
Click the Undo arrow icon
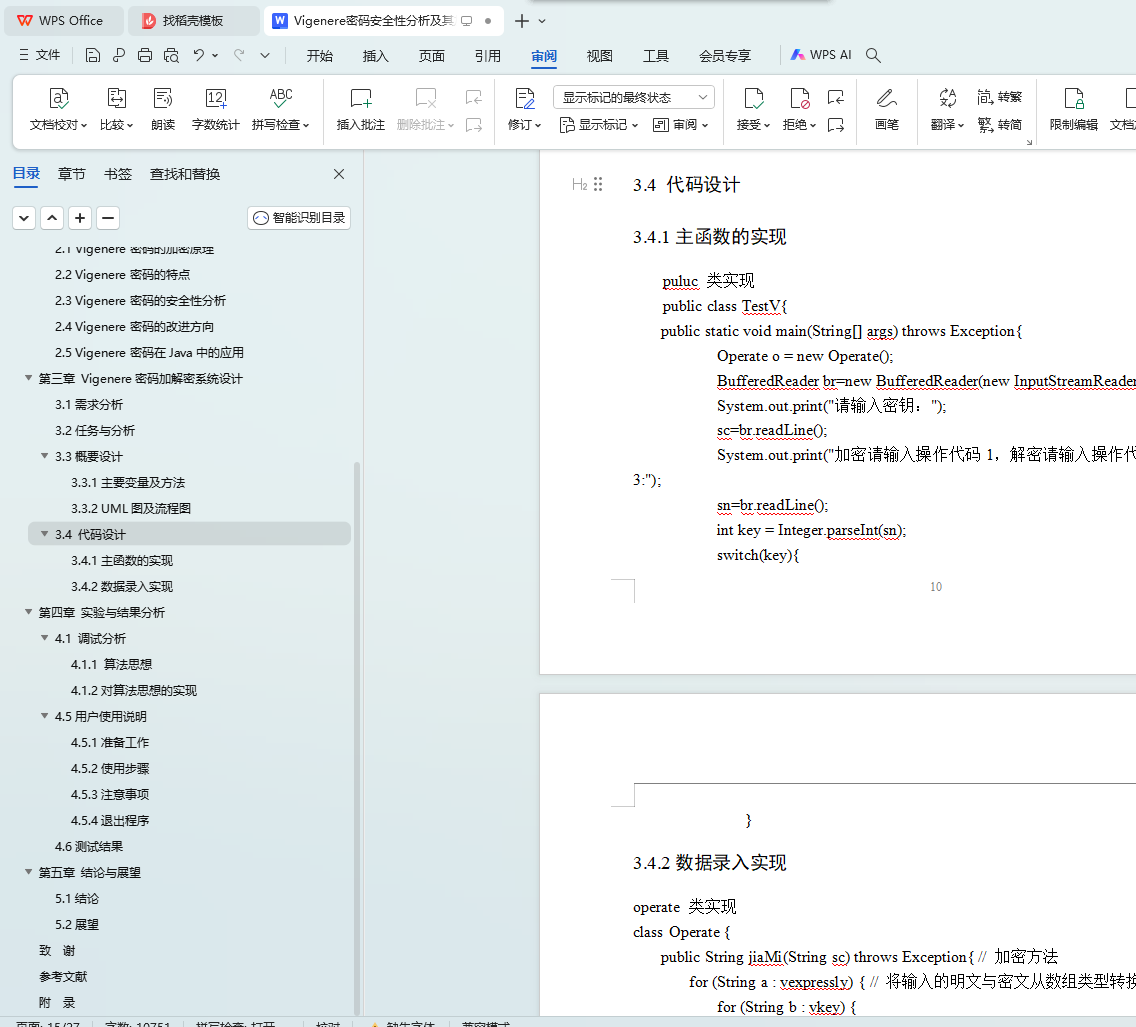199,55
